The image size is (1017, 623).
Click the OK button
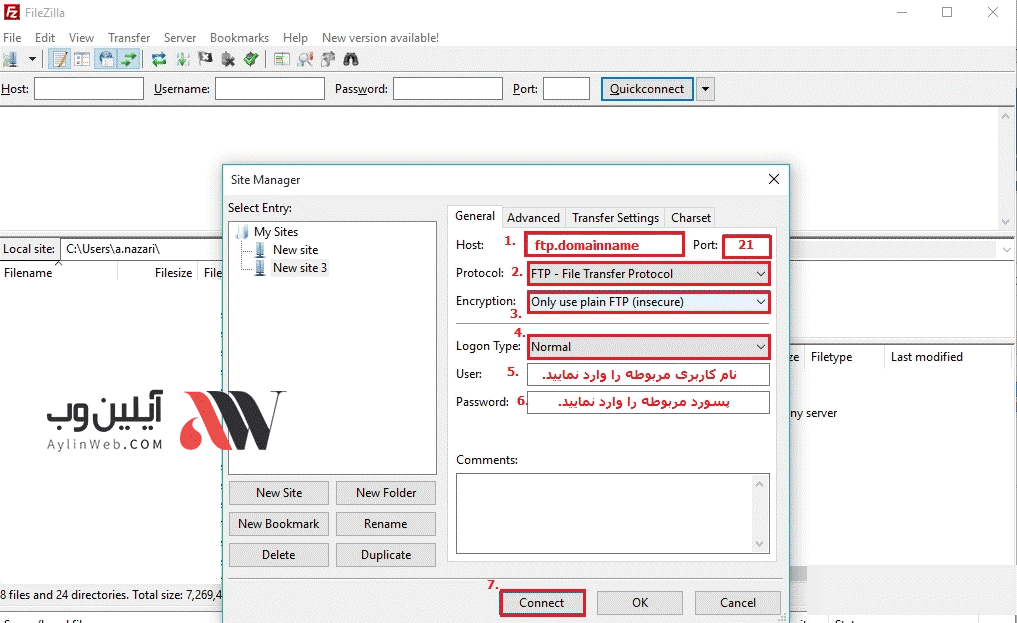click(640, 603)
